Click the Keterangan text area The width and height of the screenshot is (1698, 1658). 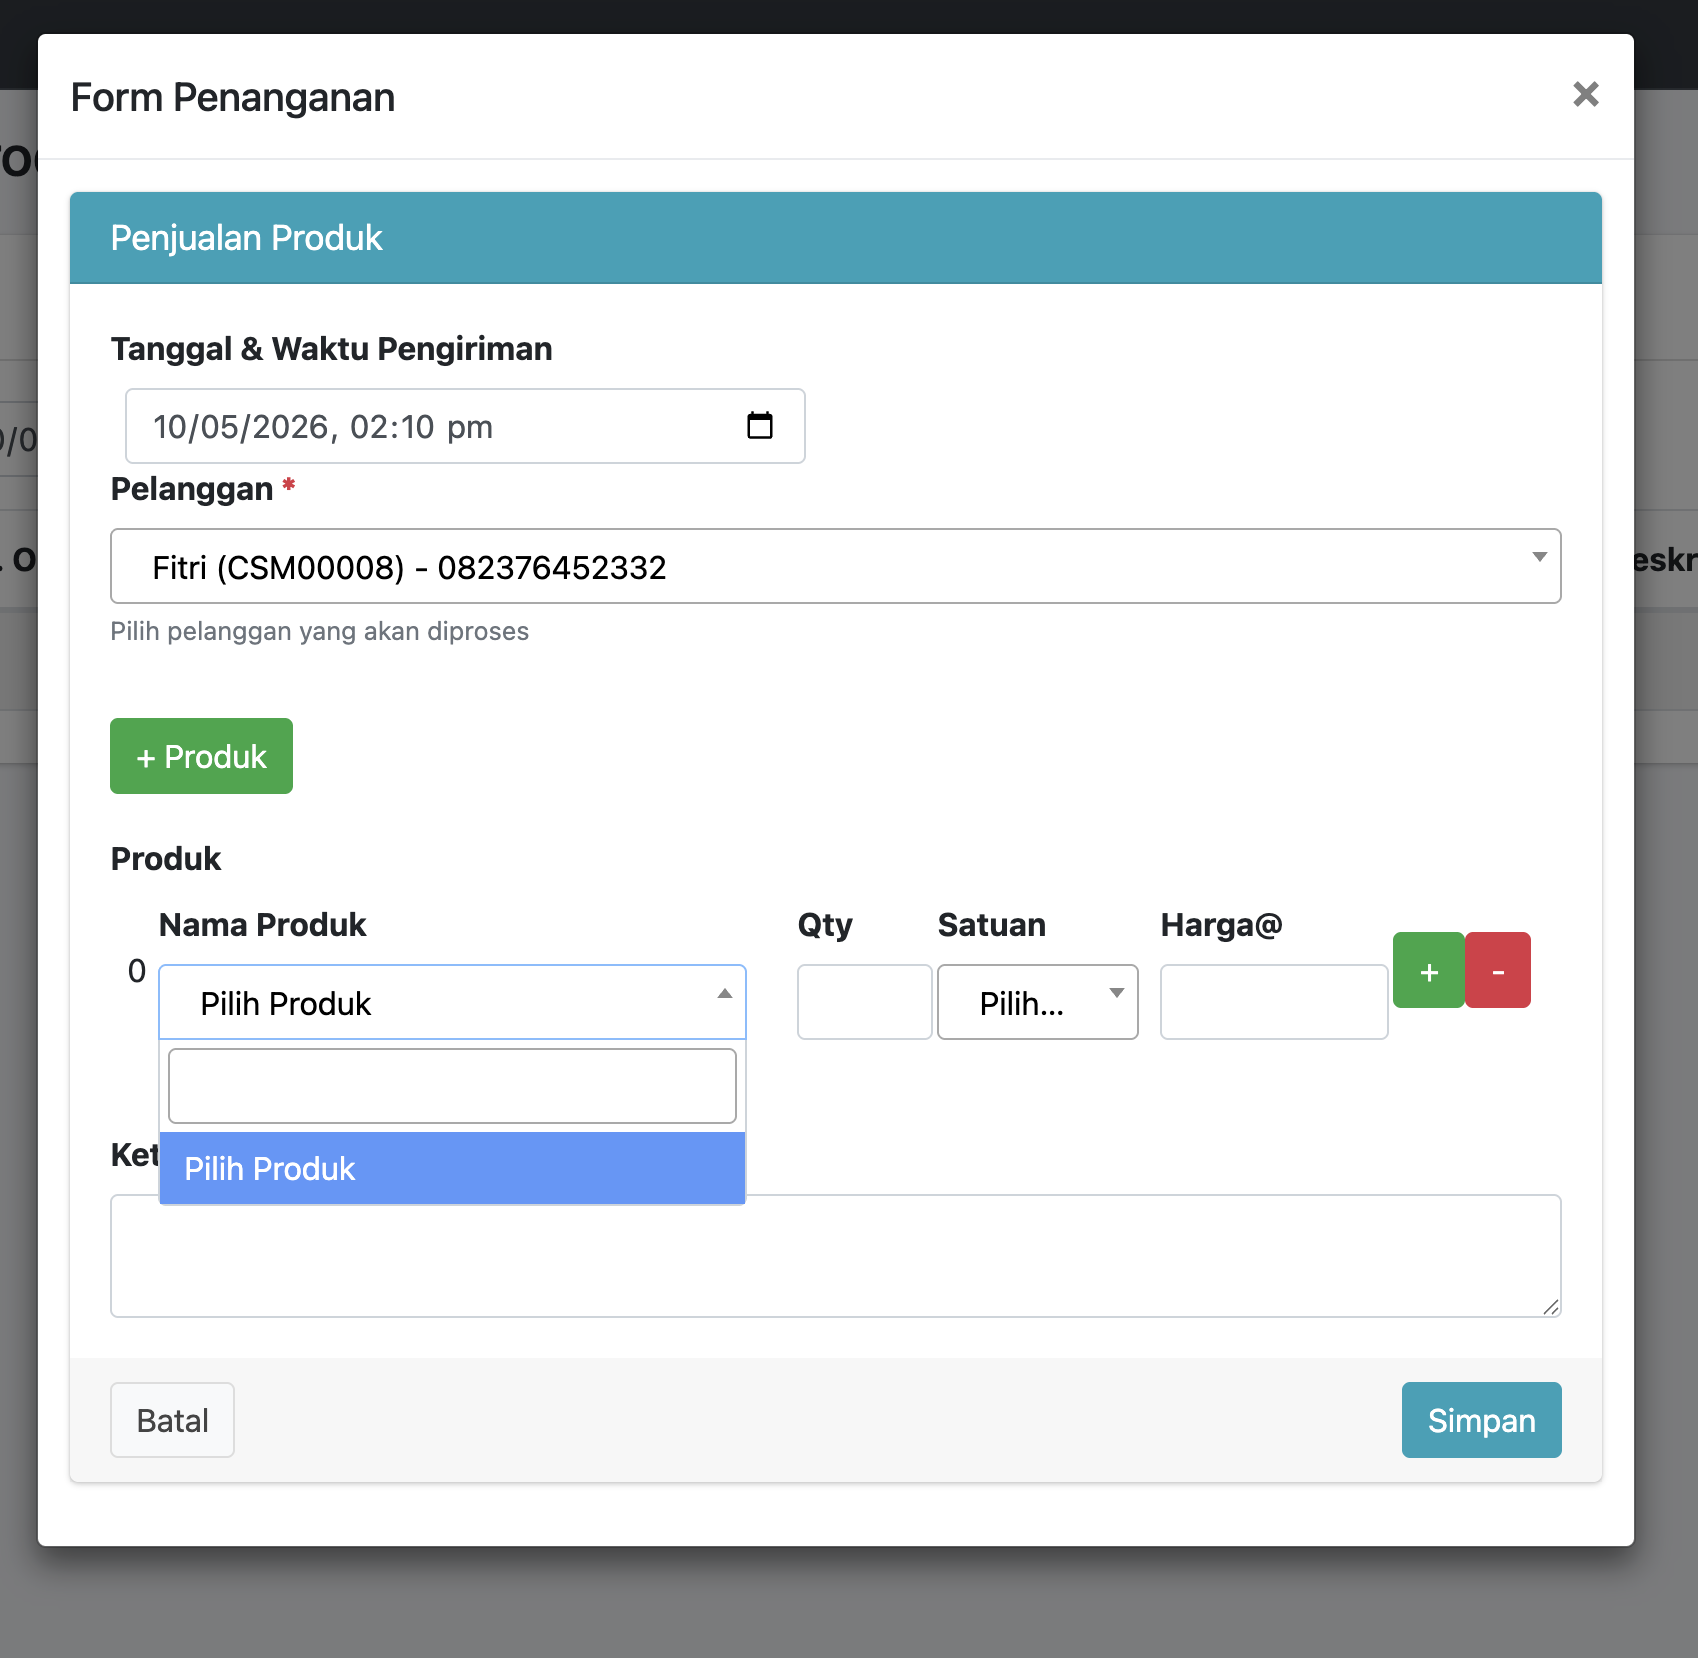[836, 1256]
